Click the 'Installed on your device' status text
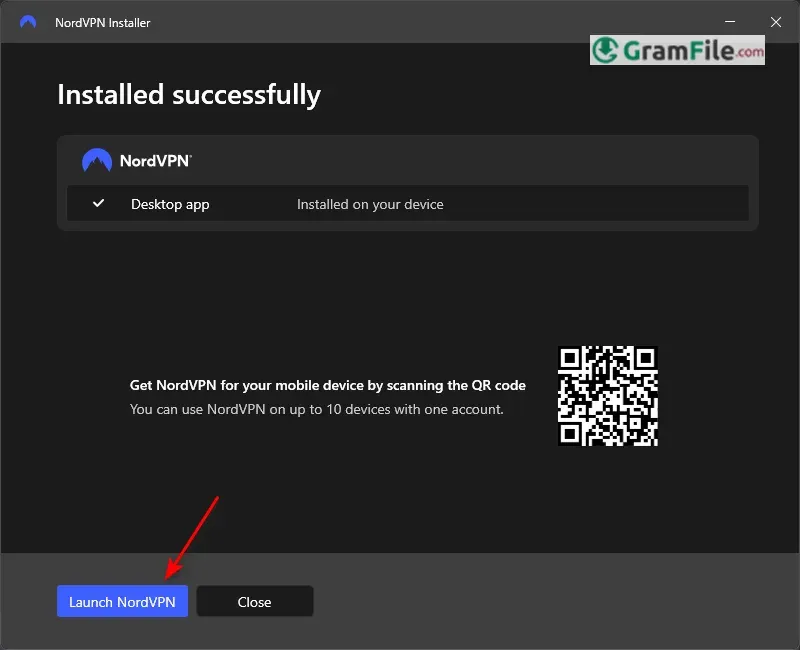This screenshot has width=800, height=650. click(x=370, y=204)
